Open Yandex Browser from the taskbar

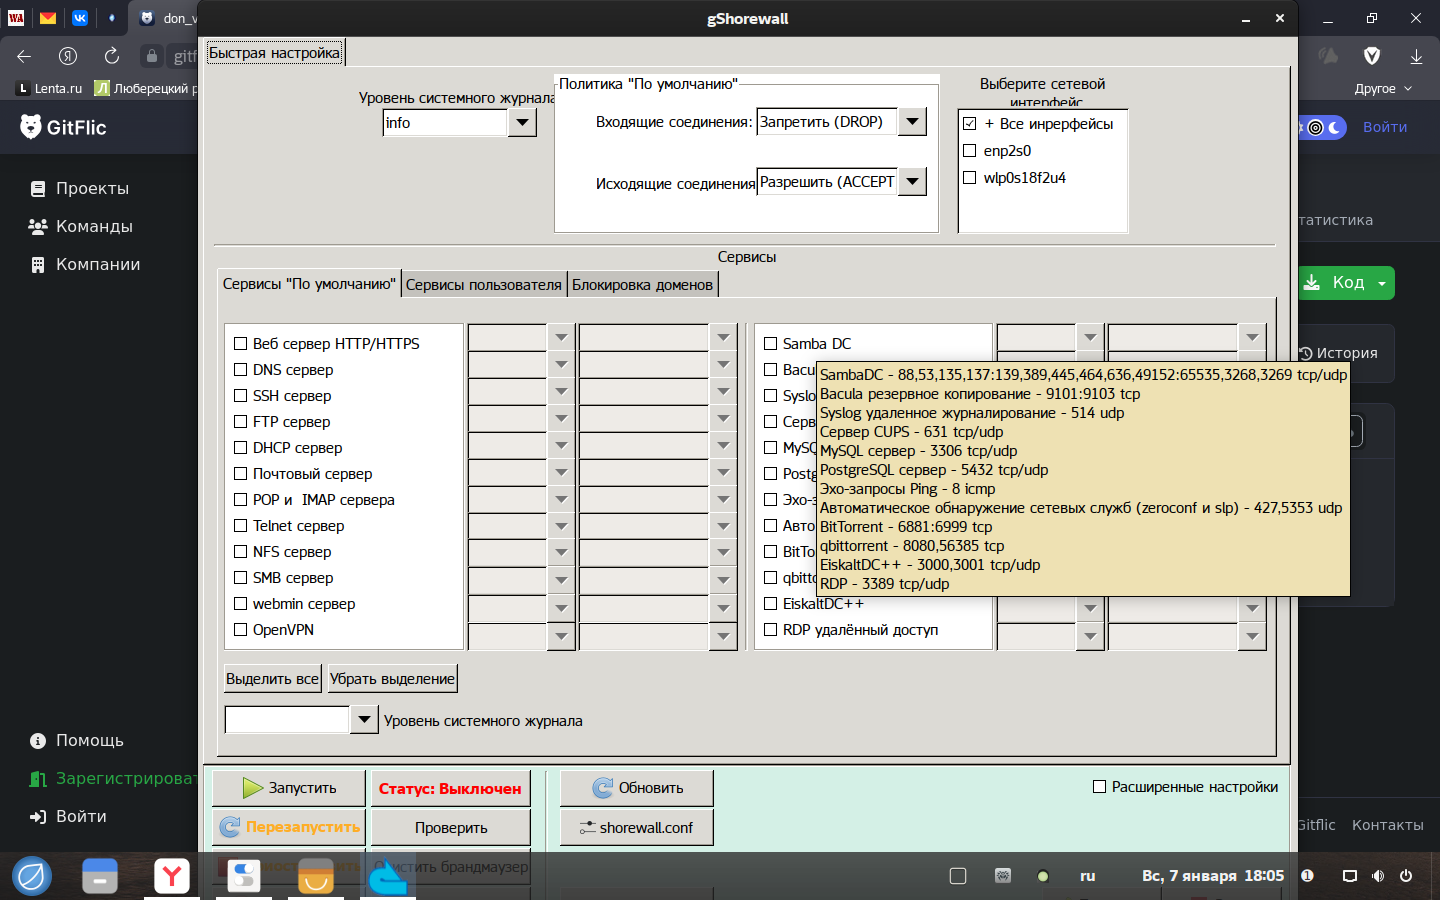(172, 876)
